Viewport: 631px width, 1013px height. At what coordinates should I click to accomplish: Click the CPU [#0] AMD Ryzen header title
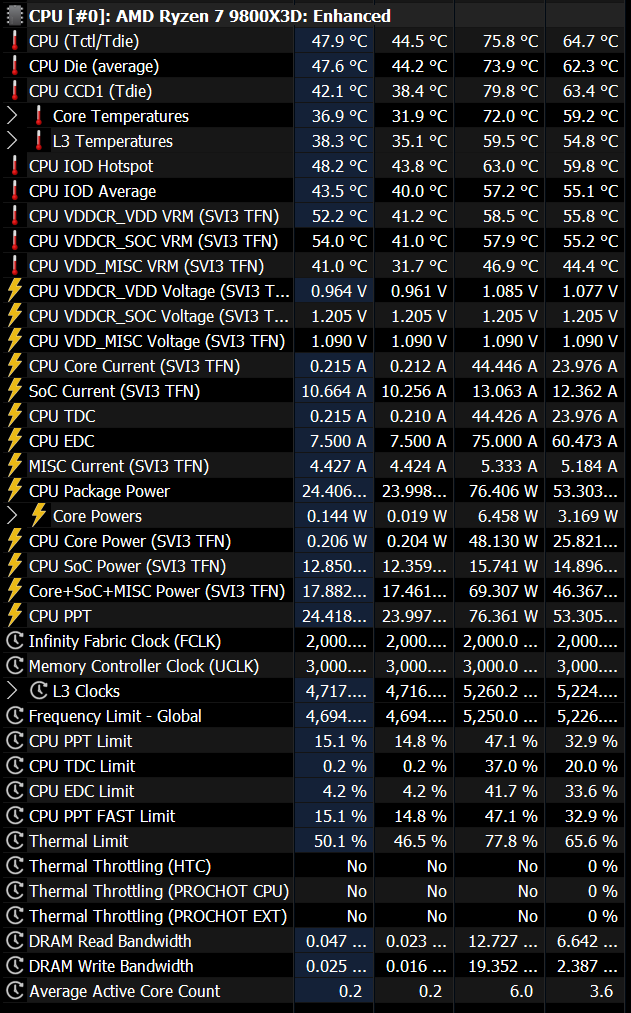pyautogui.click(x=210, y=16)
